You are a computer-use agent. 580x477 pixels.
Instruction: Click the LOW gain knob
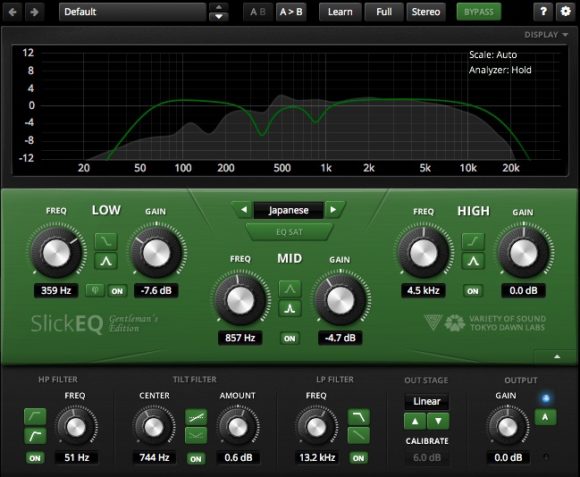point(156,253)
